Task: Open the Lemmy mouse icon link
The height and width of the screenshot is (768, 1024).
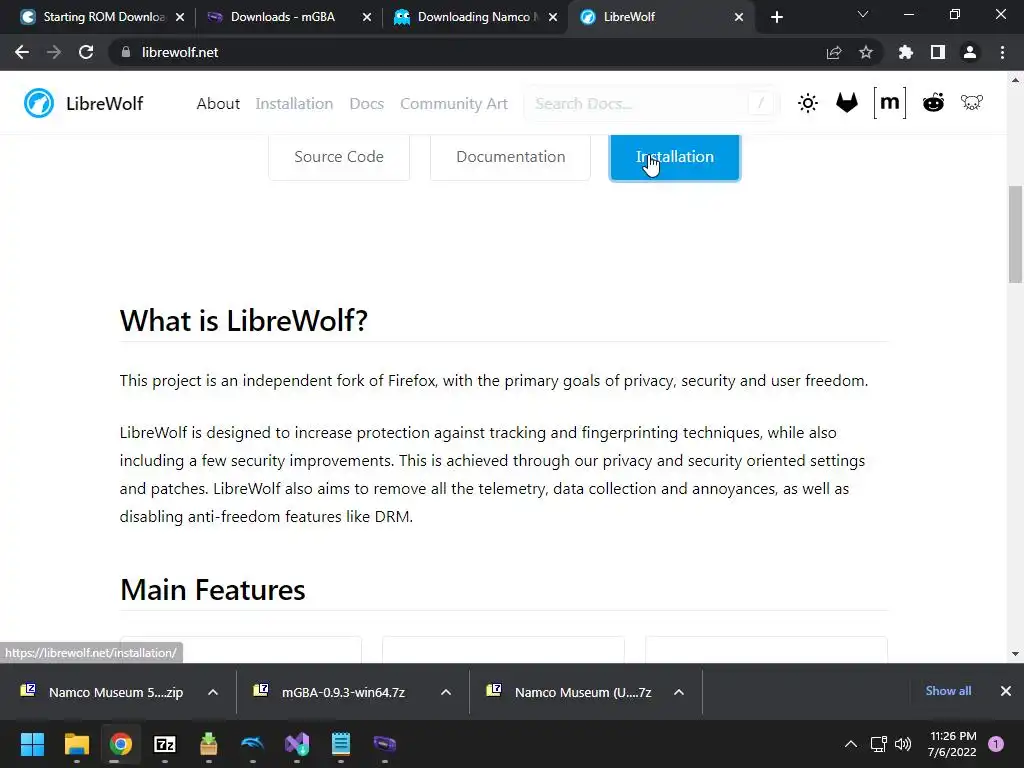Action: coord(972,103)
